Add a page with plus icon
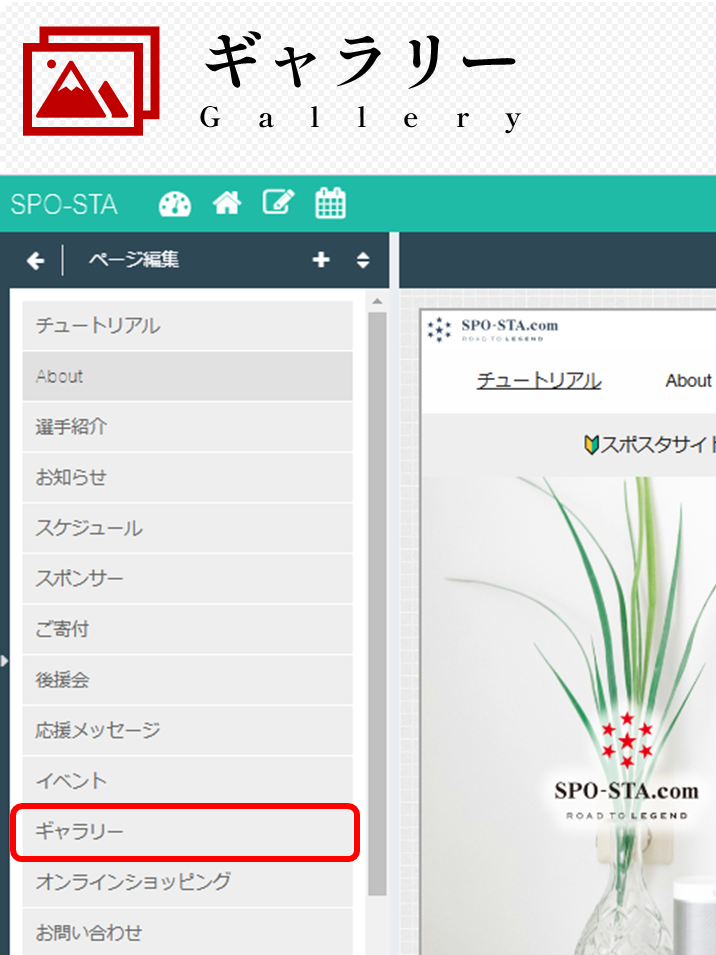716x955 pixels. [321, 260]
